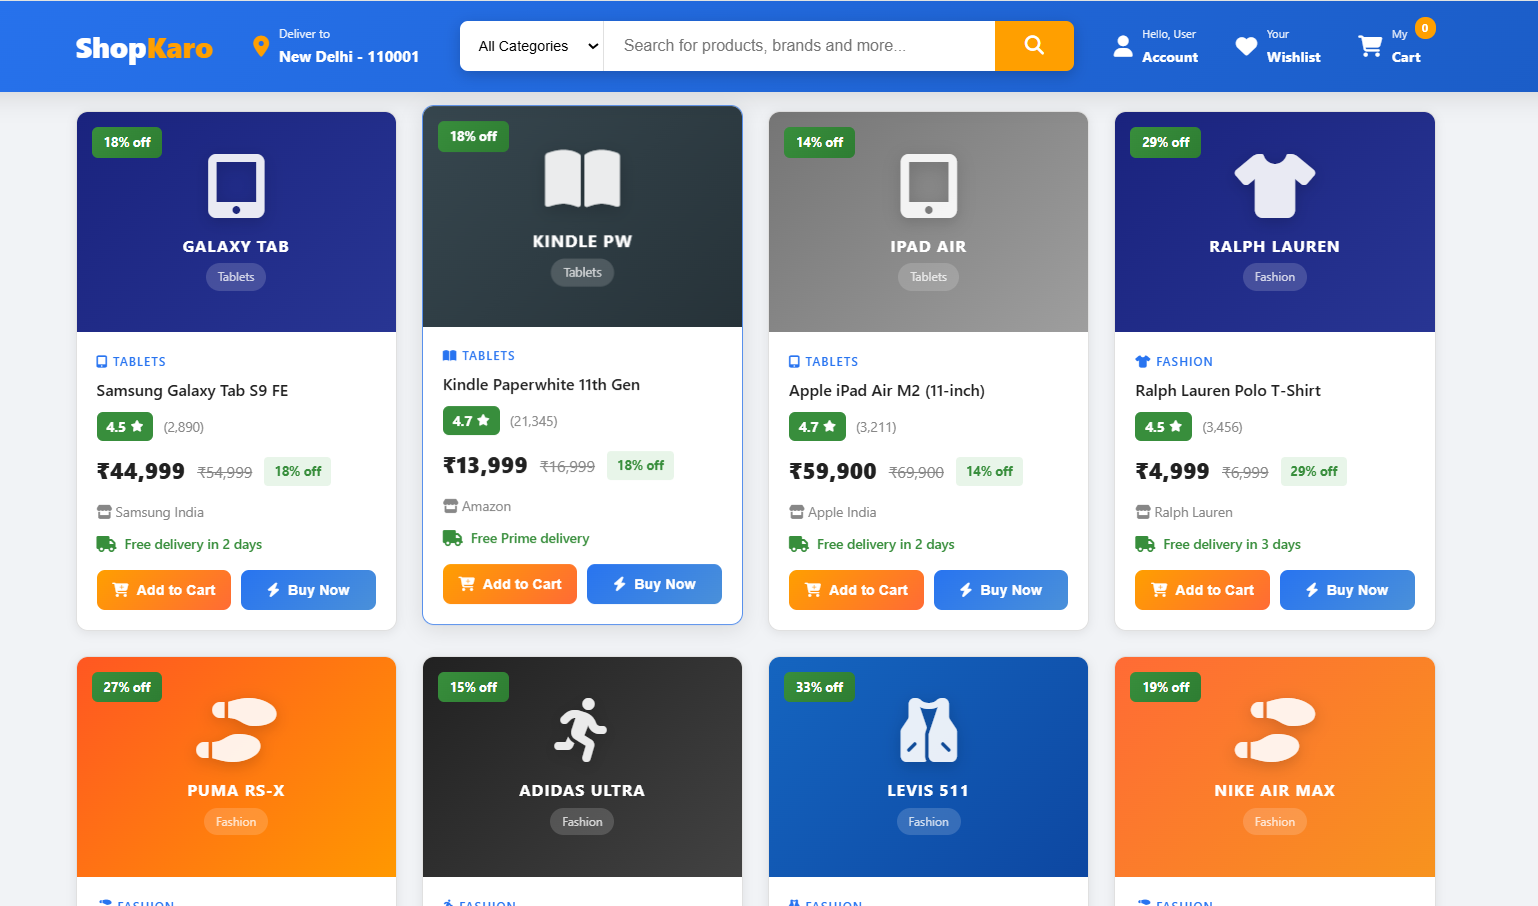The width and height of the screenshot is (1538, 906).
Task: Open the cart icon in header
Action: 1370,46
